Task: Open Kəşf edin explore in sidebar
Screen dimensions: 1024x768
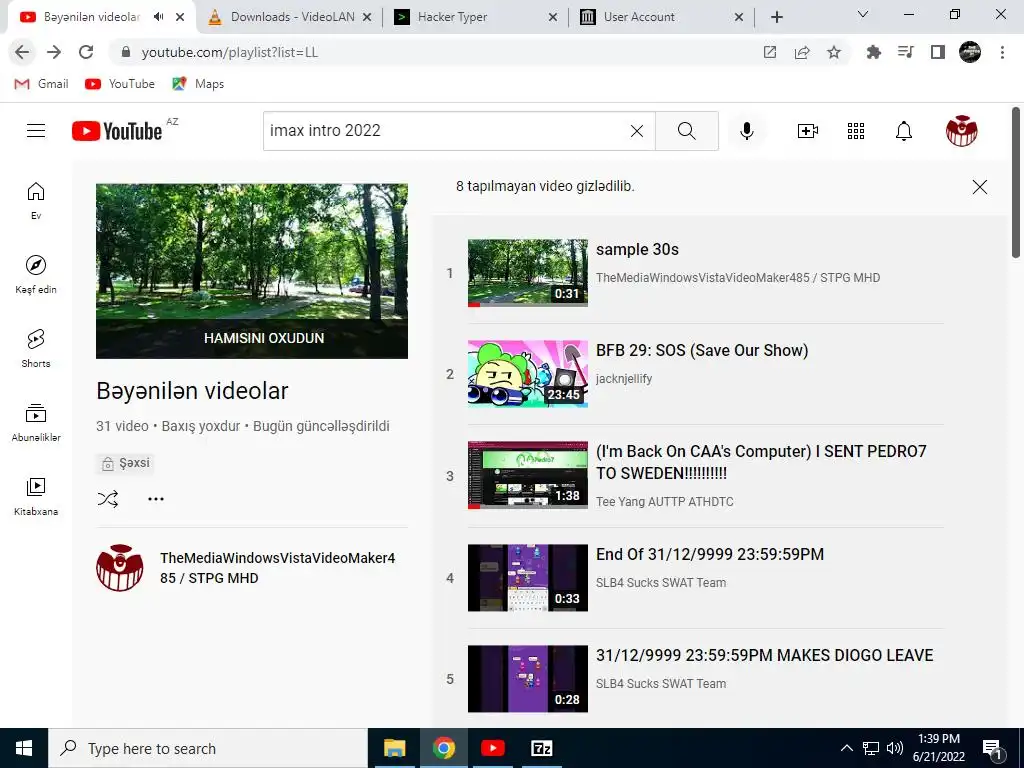Action: (36, 274)
